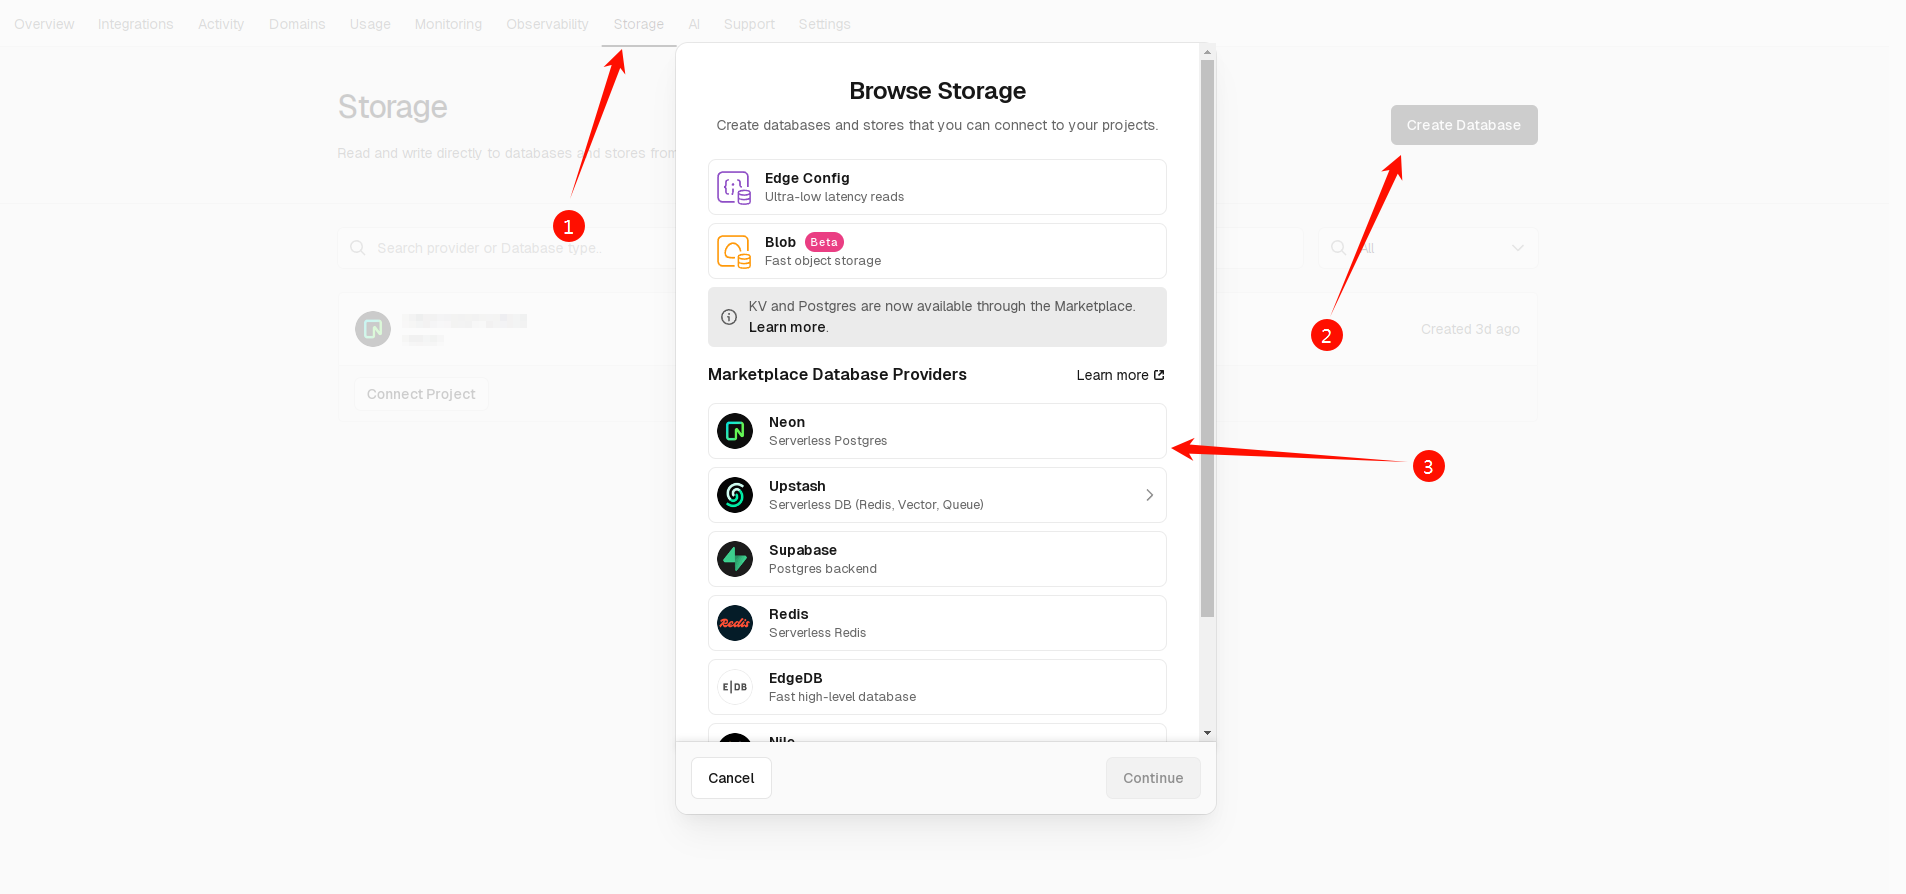Expand the Upstash chevron arrow
This screenshot has width=1906, height=894.
pyautogui.click(x=1149, y=495)
